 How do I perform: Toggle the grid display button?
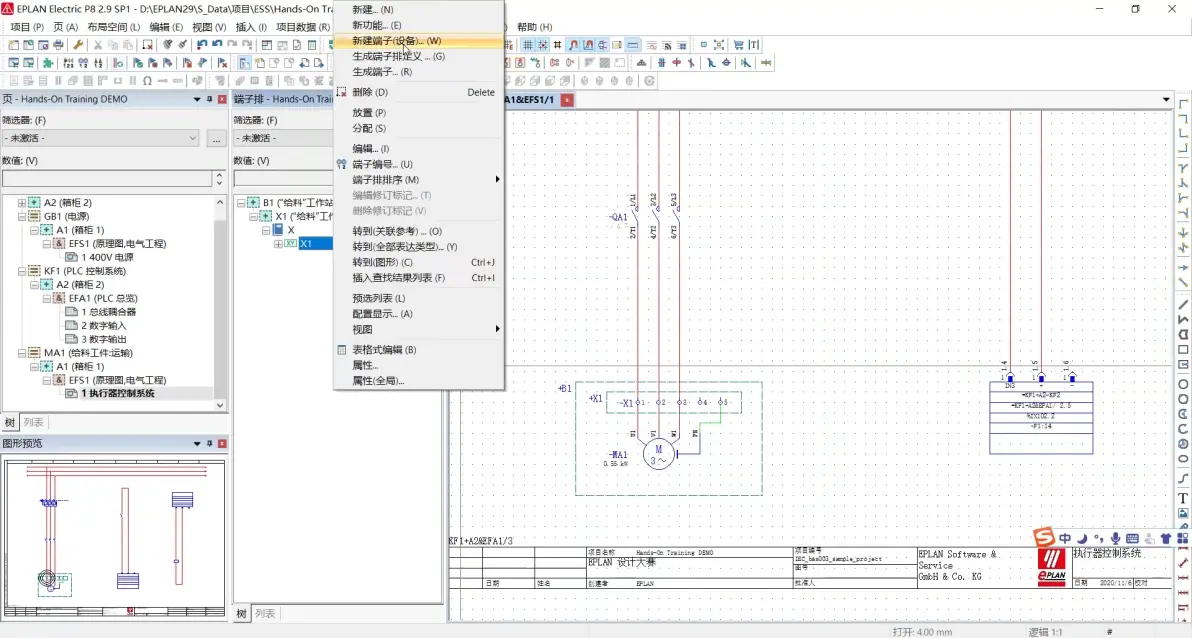tap(527, 45)
